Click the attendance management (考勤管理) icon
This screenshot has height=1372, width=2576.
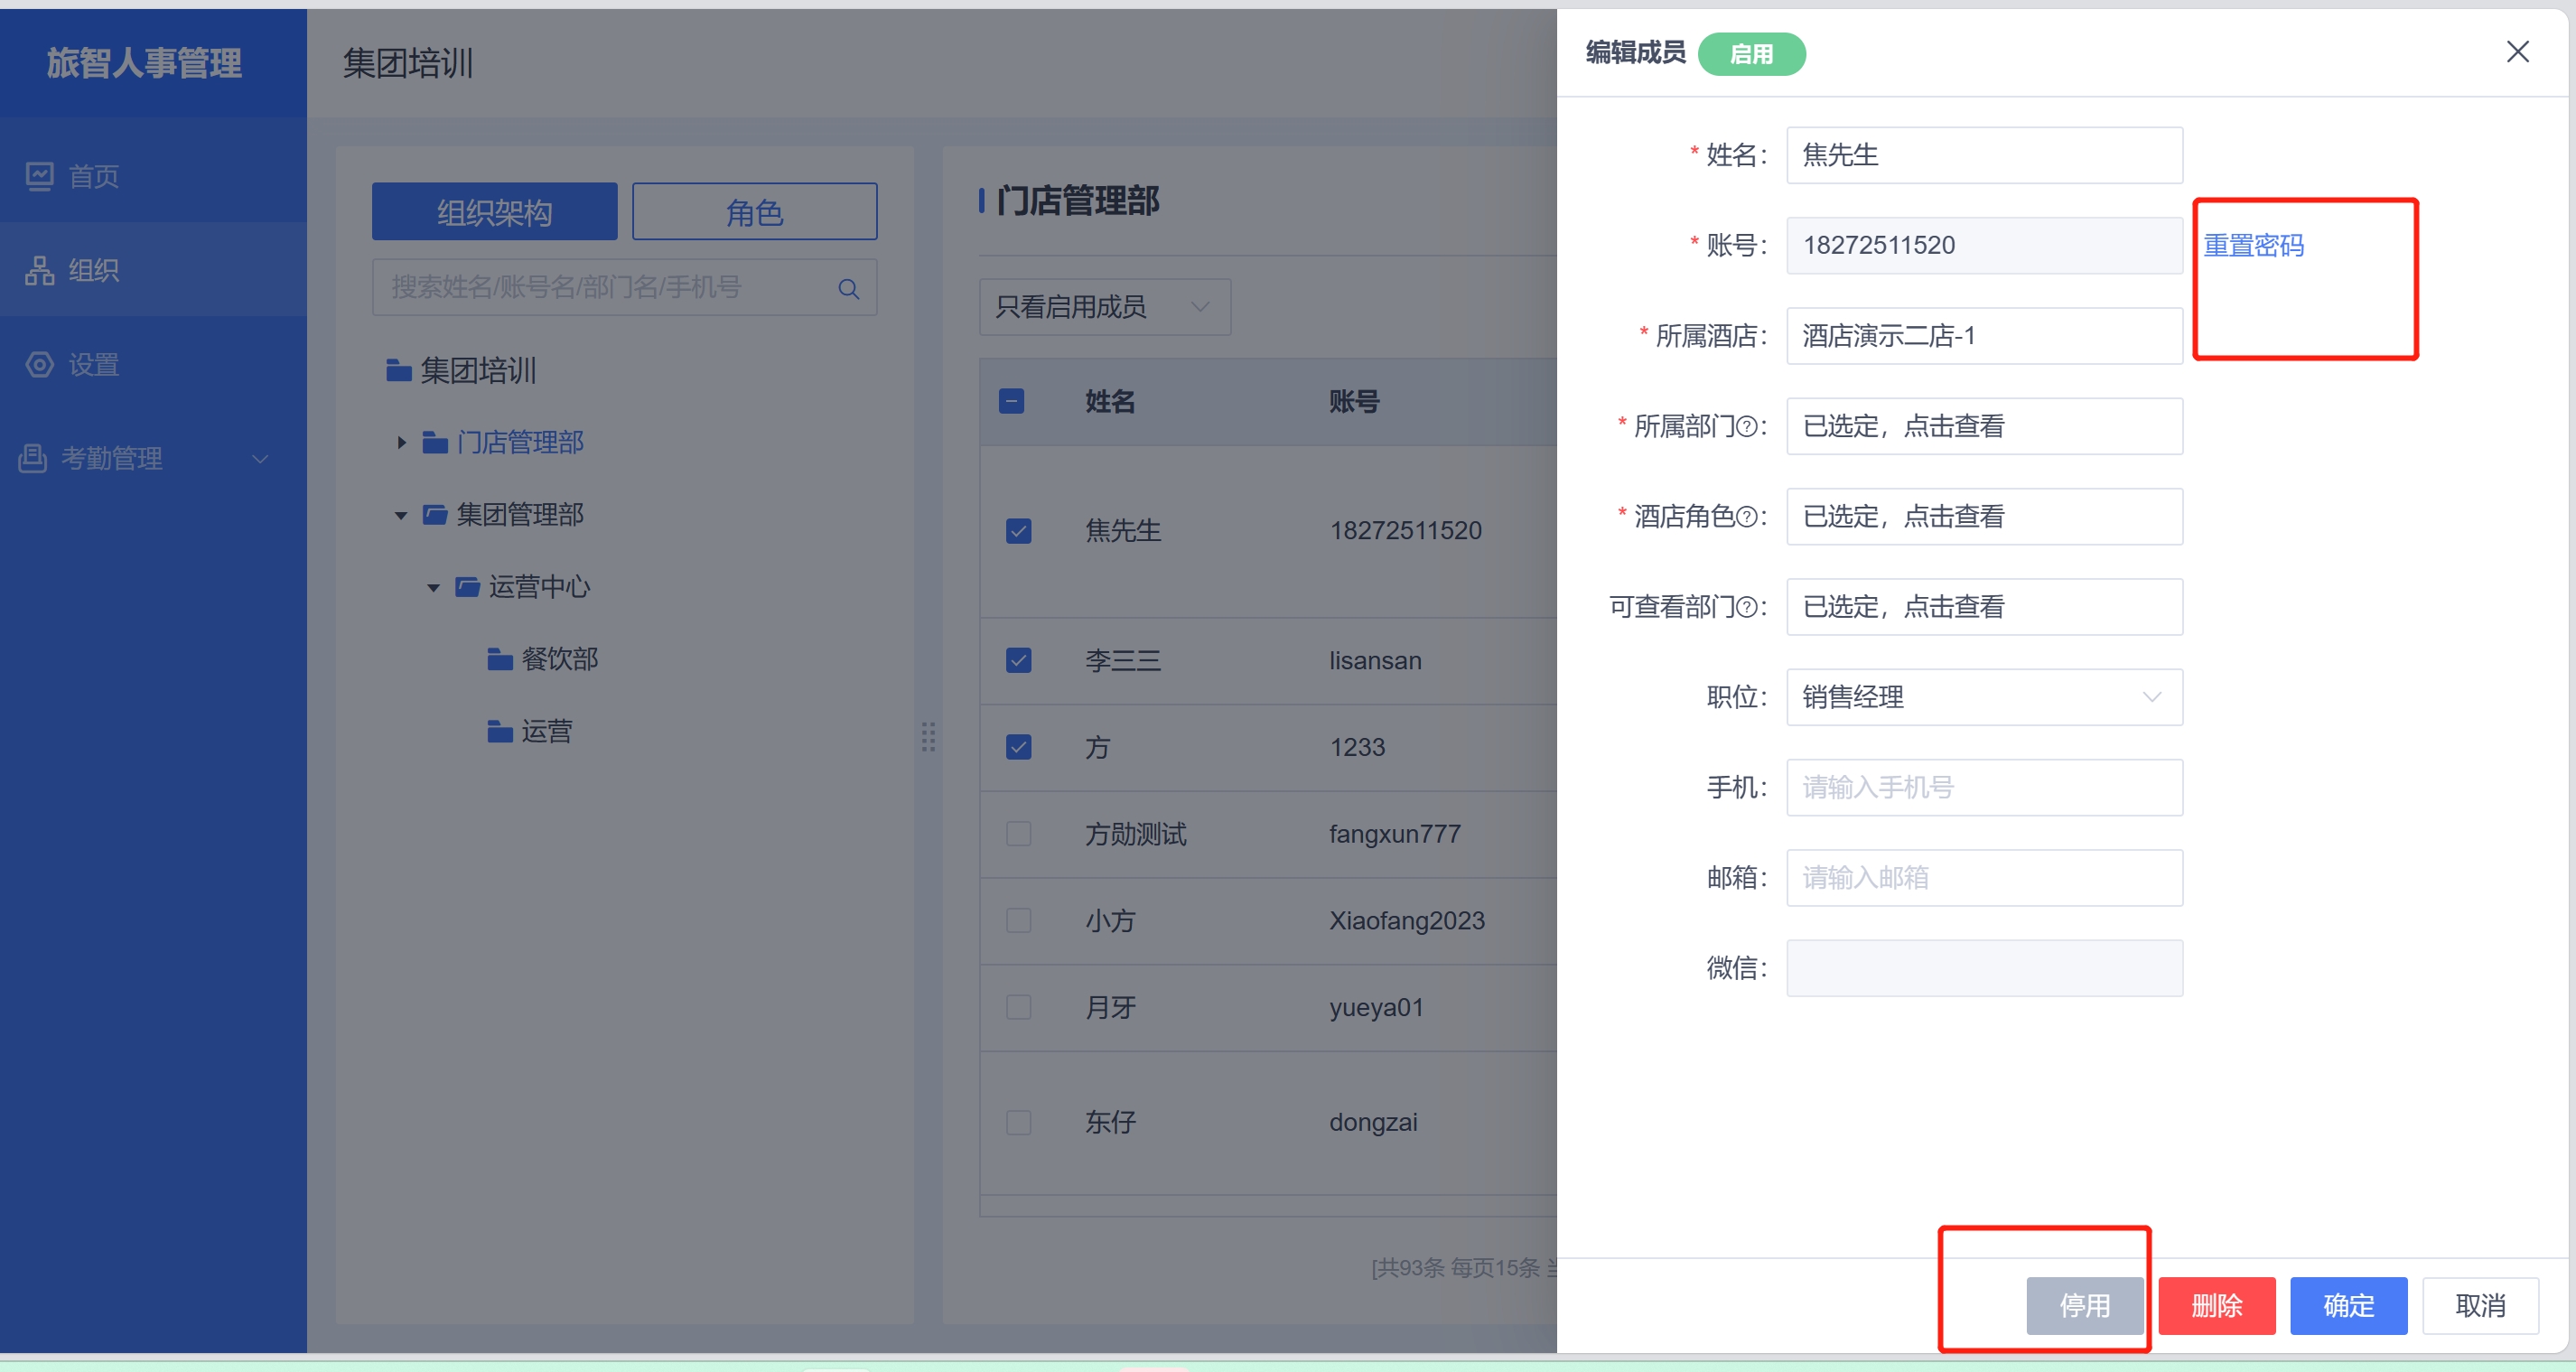(33, 458)
